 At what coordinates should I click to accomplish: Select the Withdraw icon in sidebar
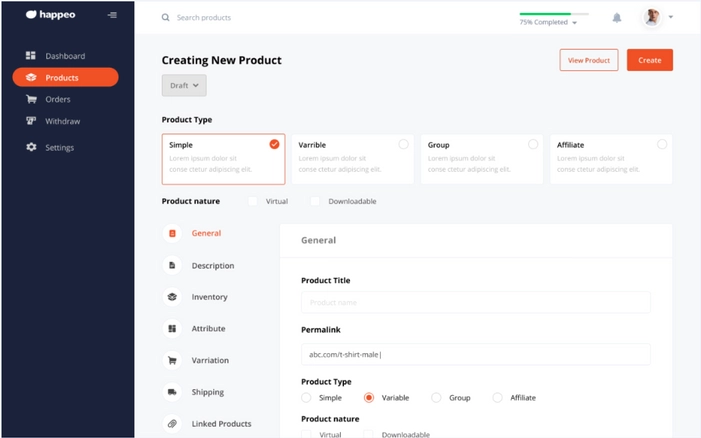point(31,121)
